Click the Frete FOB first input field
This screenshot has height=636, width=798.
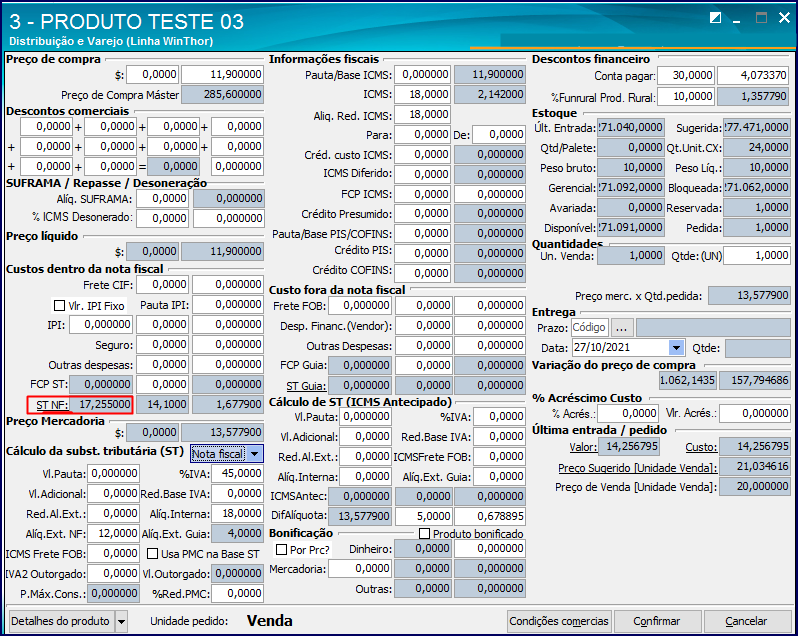tap(360, 305)
